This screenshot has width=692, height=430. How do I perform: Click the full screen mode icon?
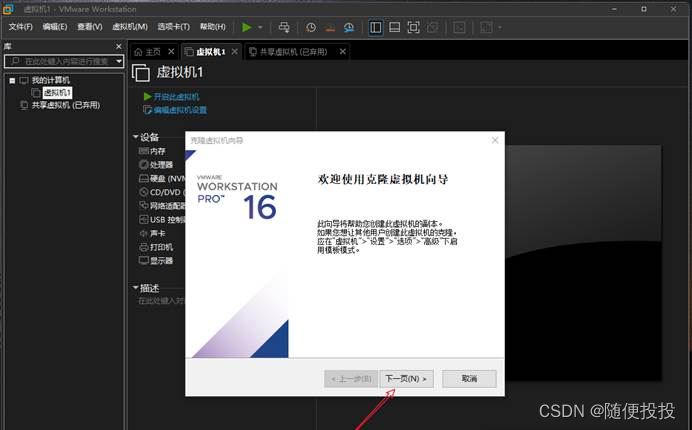pyautogui.click(x=414, y=27)
